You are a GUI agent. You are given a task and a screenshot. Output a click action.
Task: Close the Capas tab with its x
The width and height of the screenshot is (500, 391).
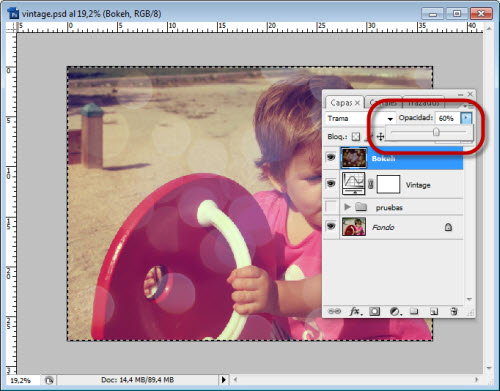coord(357,103)
